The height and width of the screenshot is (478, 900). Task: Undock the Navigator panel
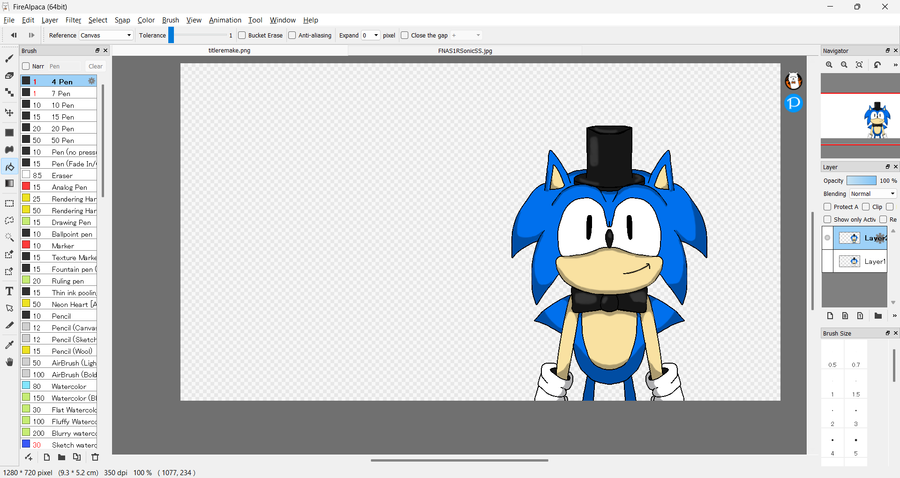pyautogui.click(x=887, y=50)
